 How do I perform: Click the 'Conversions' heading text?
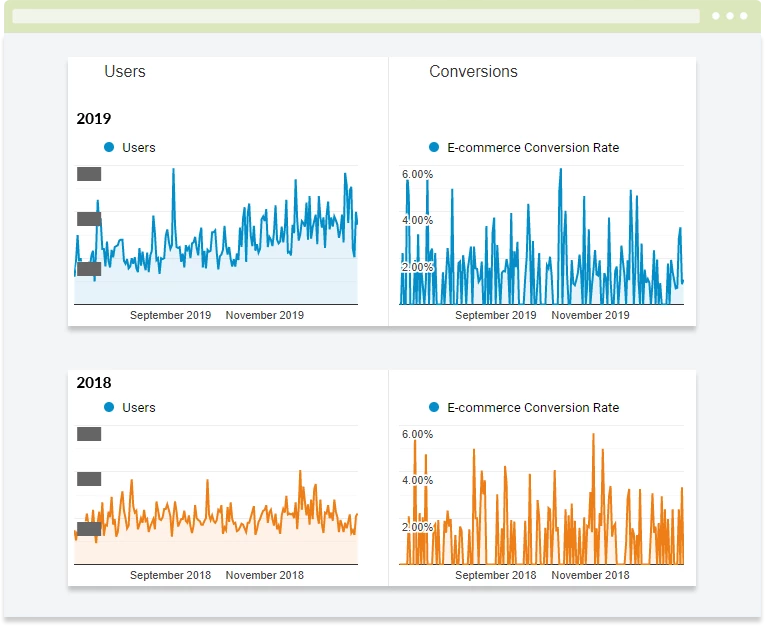[473, 72]
